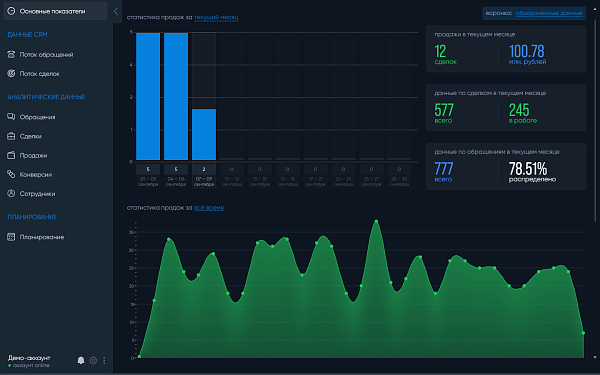Image resolution: width=600 pixels, height=375 pixels.
Task: Open notifications via the bell icon
Action: coord(81,360)
